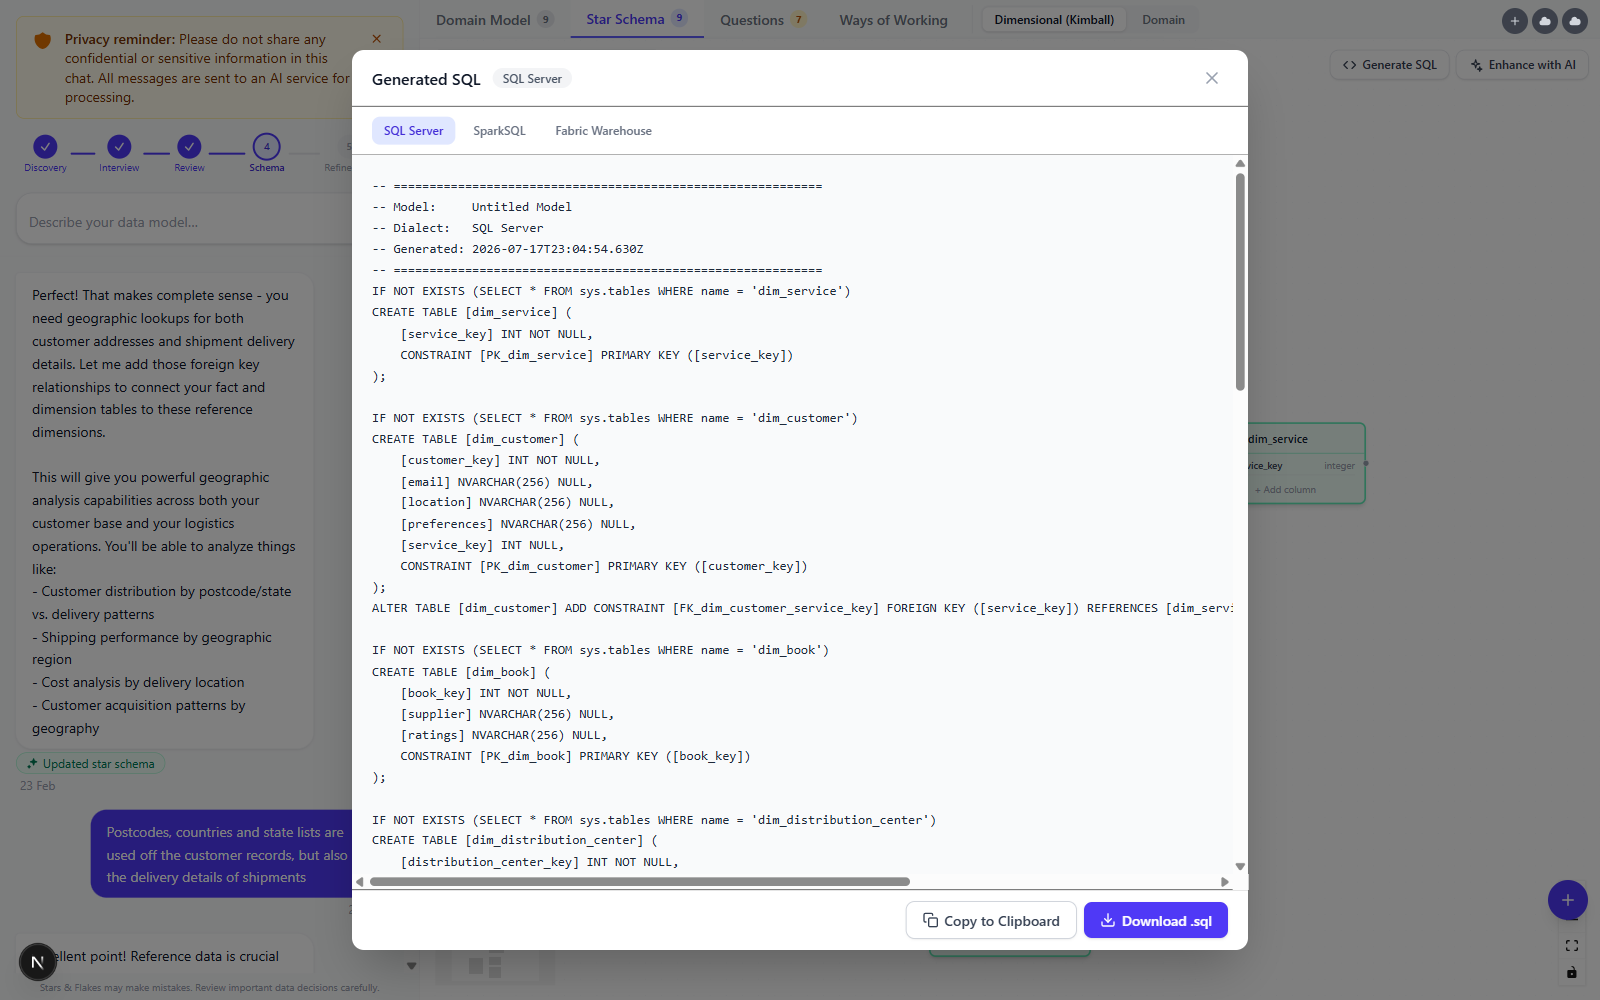Click the 'Updated star schema' badge
The width and height of the screenshot is (1600, 1000).
(91, 764)
